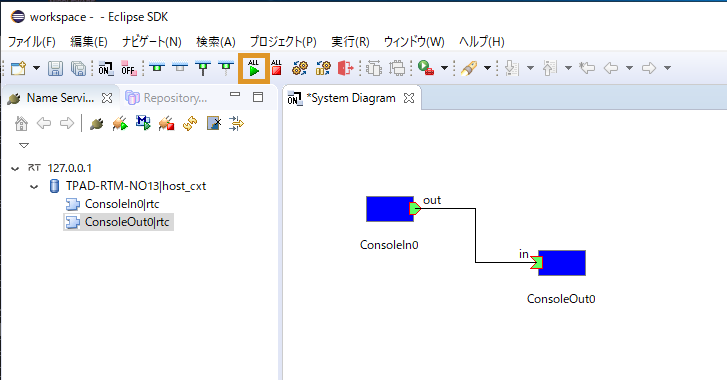727x380 pixels.
Task: Click the home icon in Name Service view
Action: tap(21, 124)
